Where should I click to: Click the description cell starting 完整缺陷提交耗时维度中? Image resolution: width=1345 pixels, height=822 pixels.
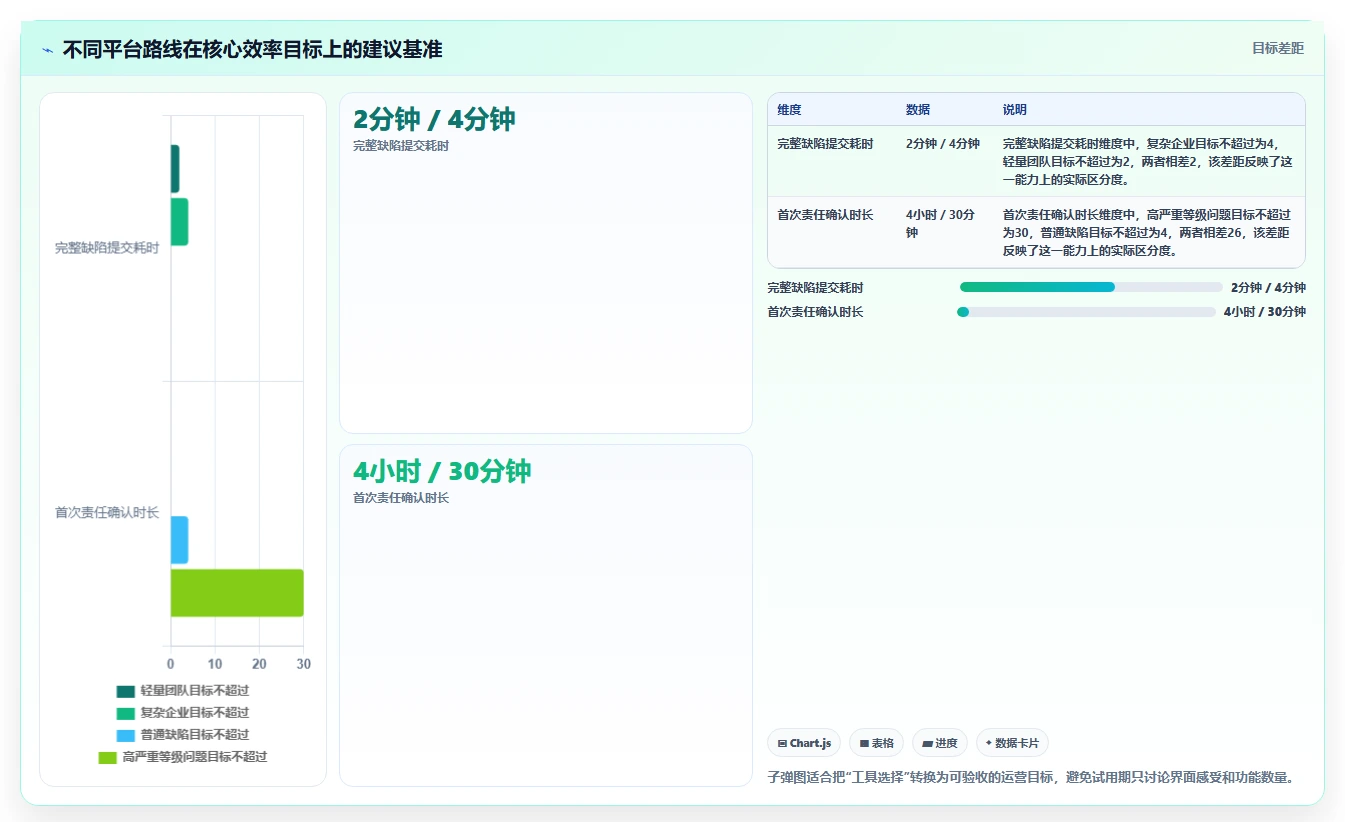pyautogui.click(x=1148, y=162)
